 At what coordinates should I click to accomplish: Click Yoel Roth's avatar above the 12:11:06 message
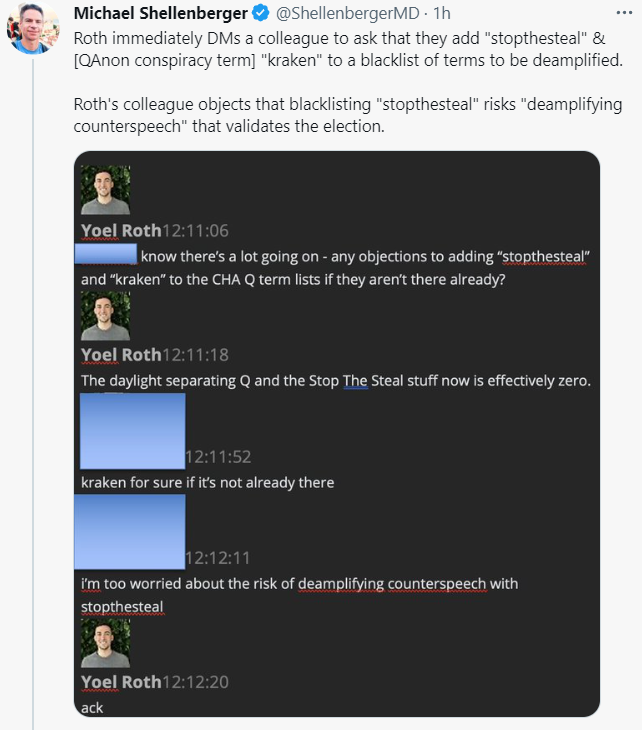(x=105, y=189)
